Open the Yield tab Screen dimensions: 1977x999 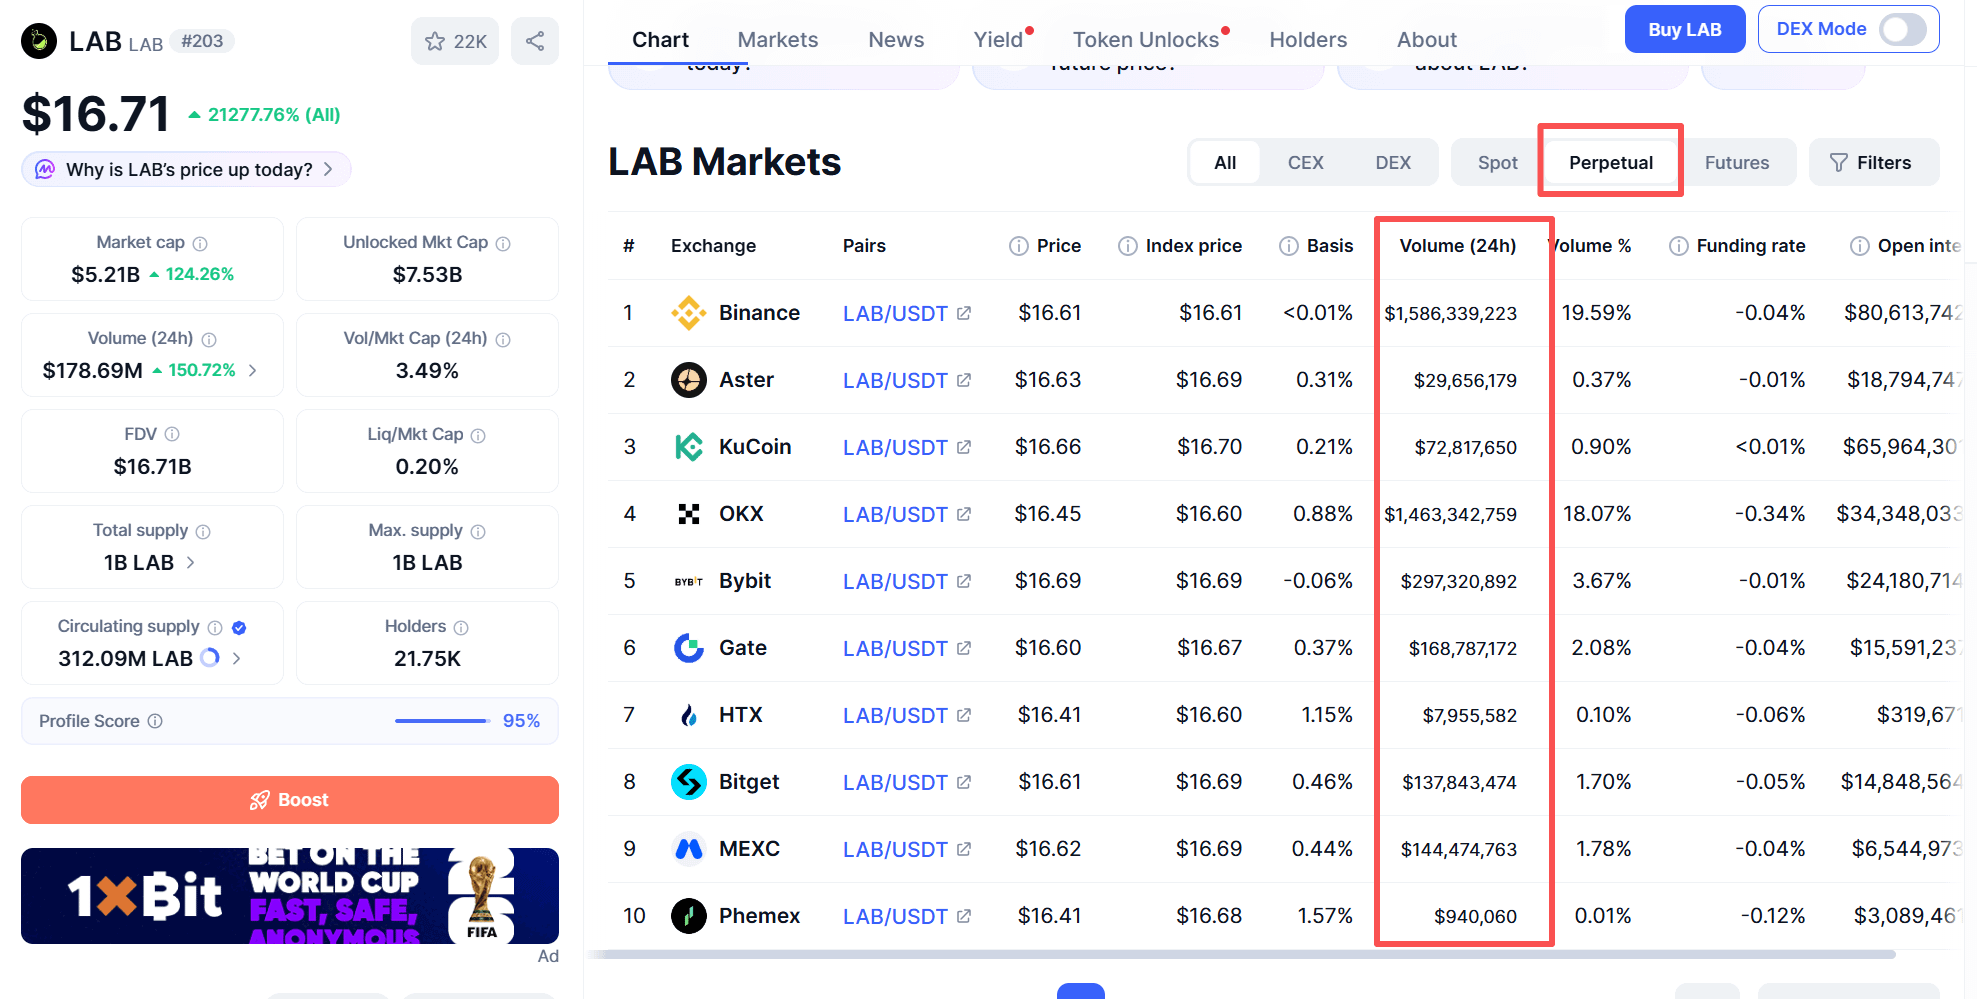click(x=998, y=40)
